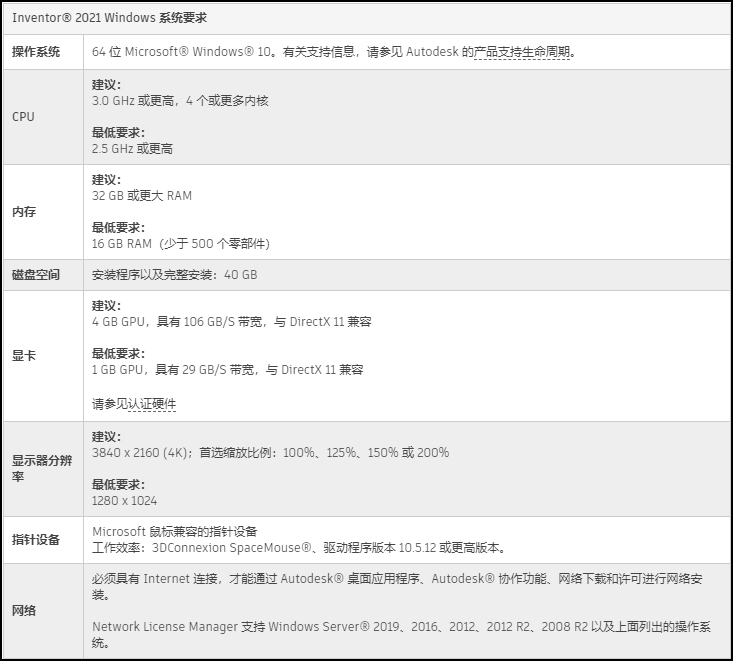The image size is (733, 661).
Task: Select the 操作系统 row header
Action: [36, 51]
